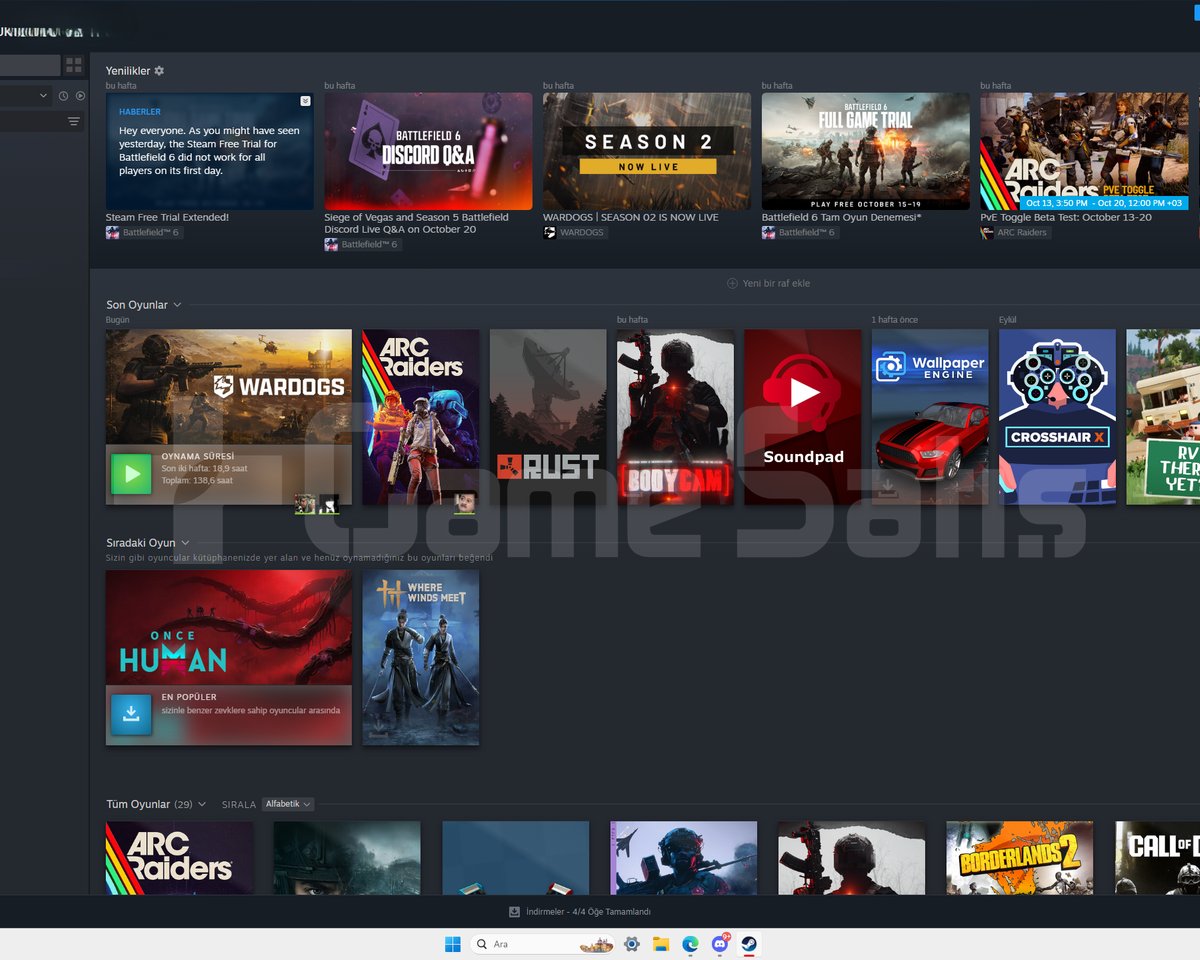The width and height of the screenshot is (1200, 960).
Task: Switch library sidebar to grid view icon
Action: 74,65
